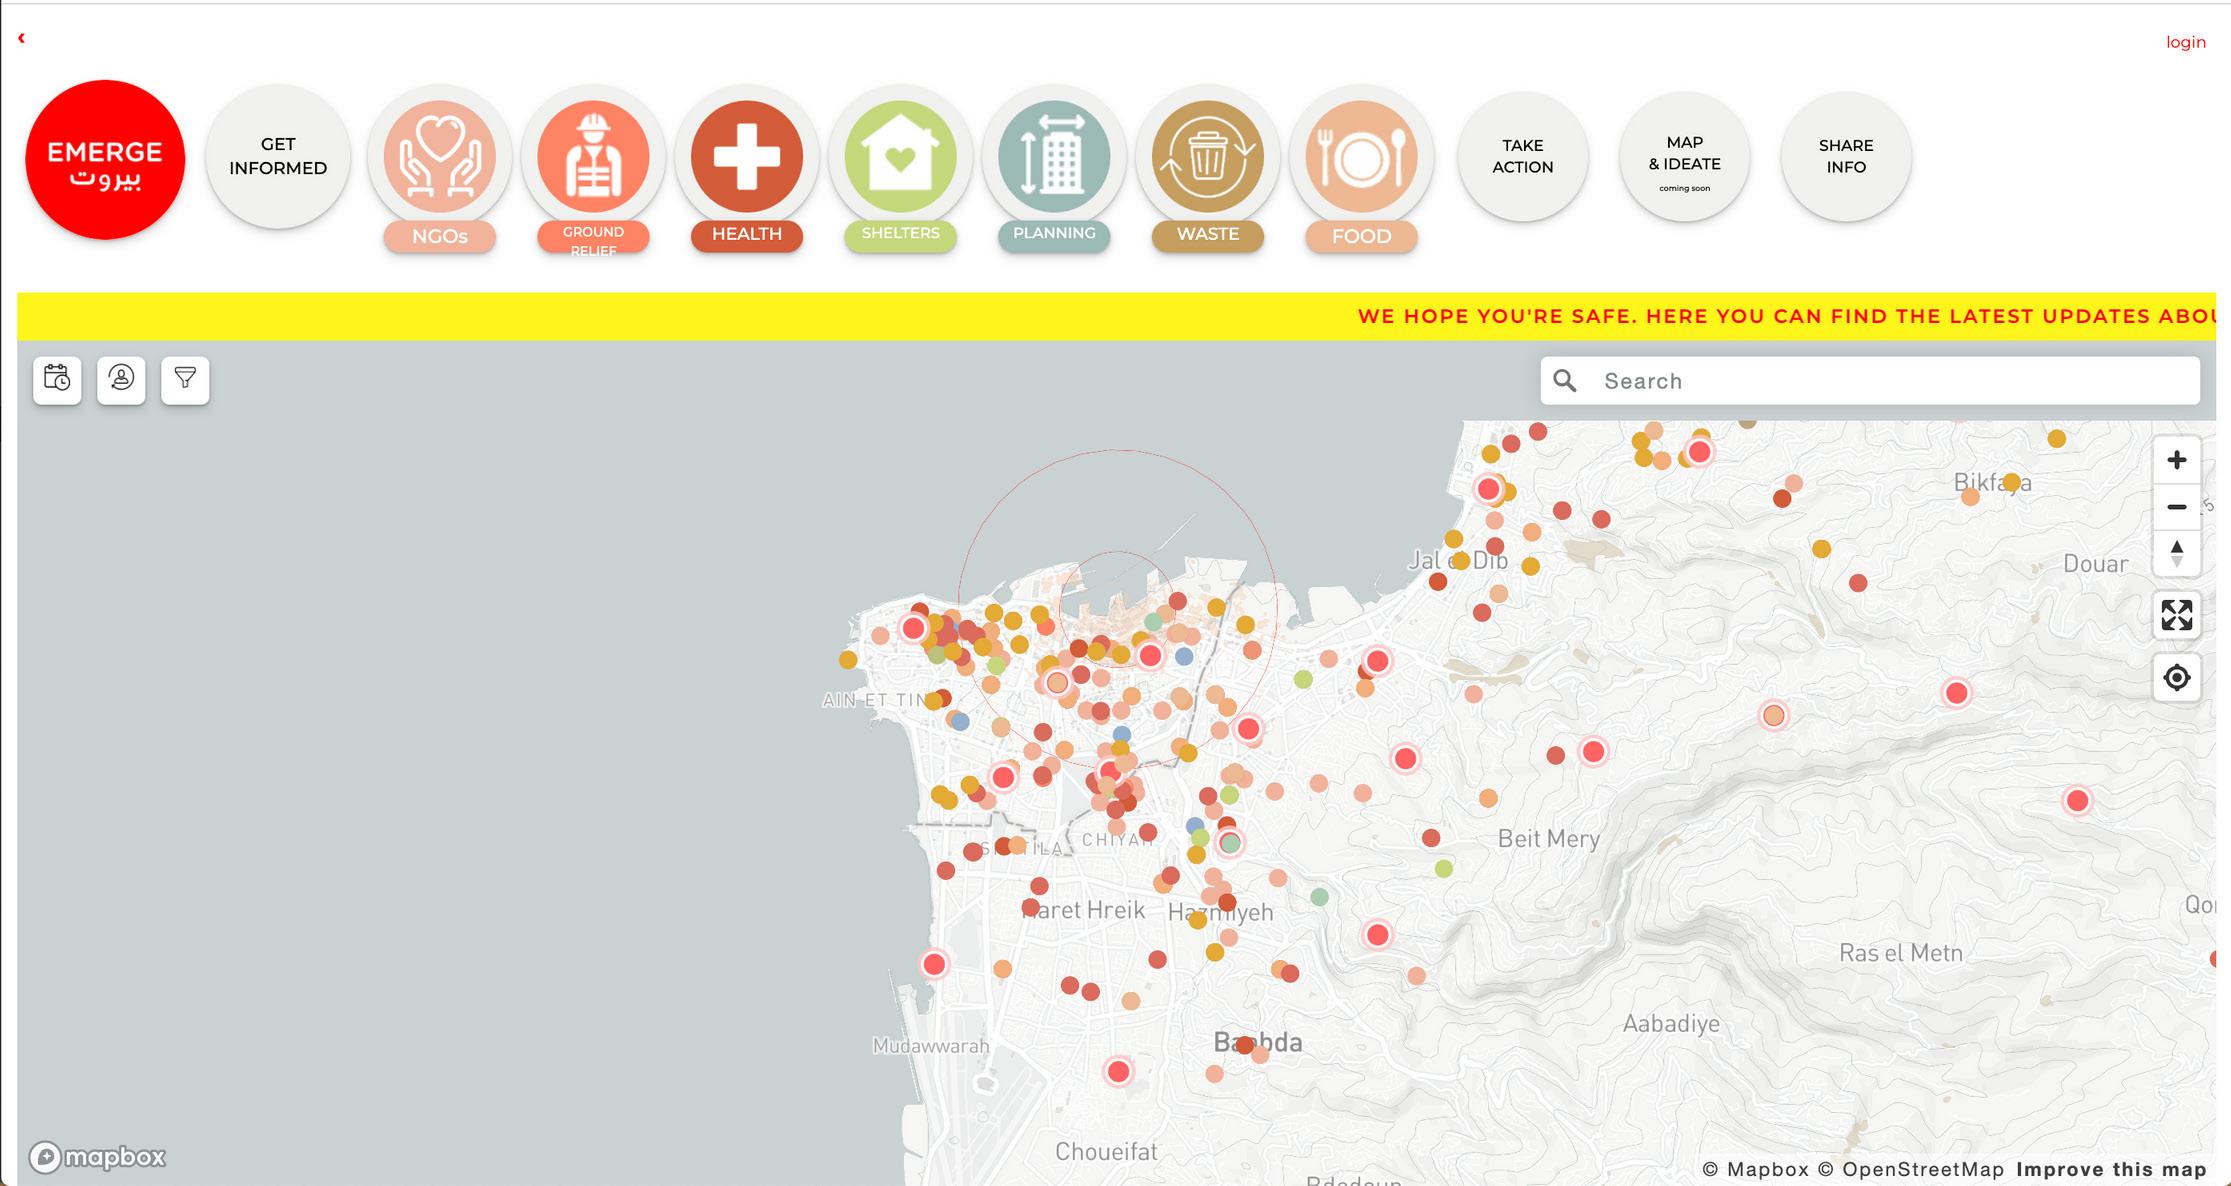Open the calendar date filter
Screen dimensions: 2231x1186
57,380
